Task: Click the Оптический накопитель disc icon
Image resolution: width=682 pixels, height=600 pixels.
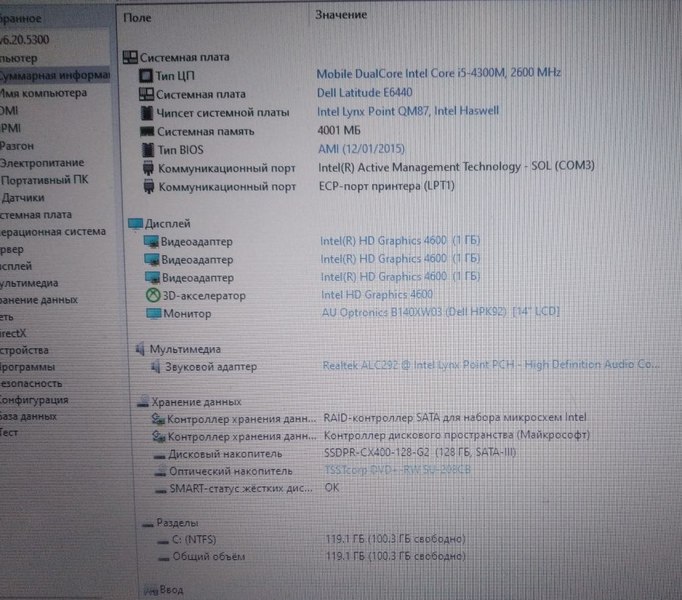Action: tap(158, 471)
